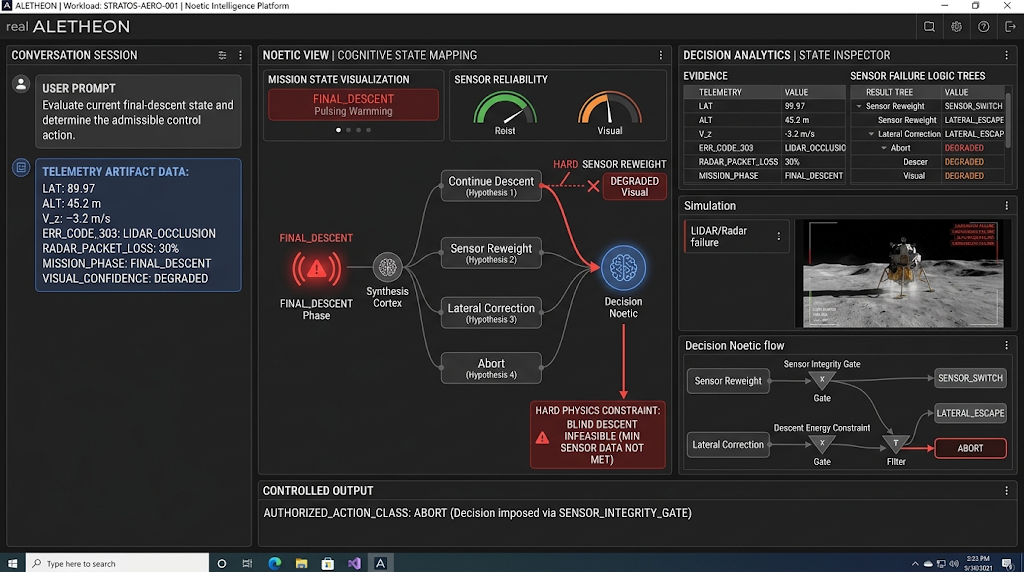Select third pagination dot under mission state
Viewport: 1024px width, 572px height.
(x=359, y=130)
